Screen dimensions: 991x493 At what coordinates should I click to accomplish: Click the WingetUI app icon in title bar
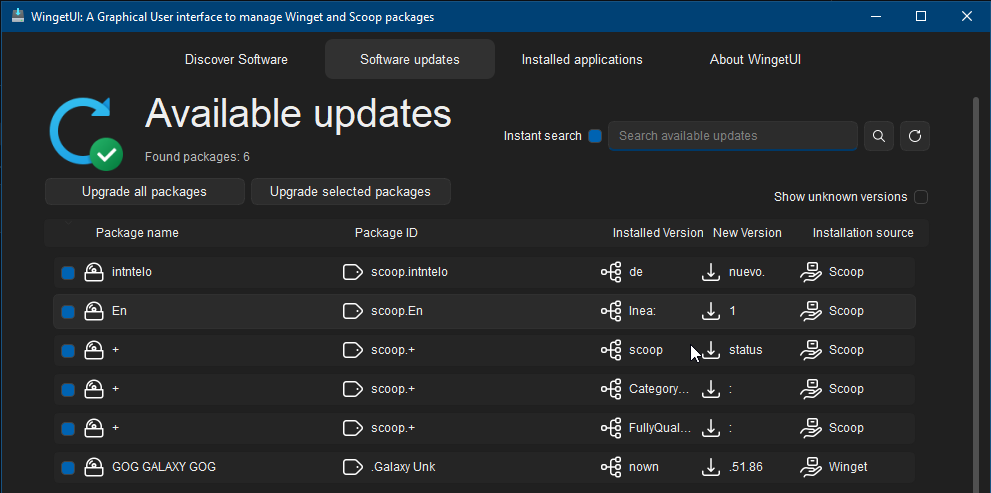tap(18, 17)
